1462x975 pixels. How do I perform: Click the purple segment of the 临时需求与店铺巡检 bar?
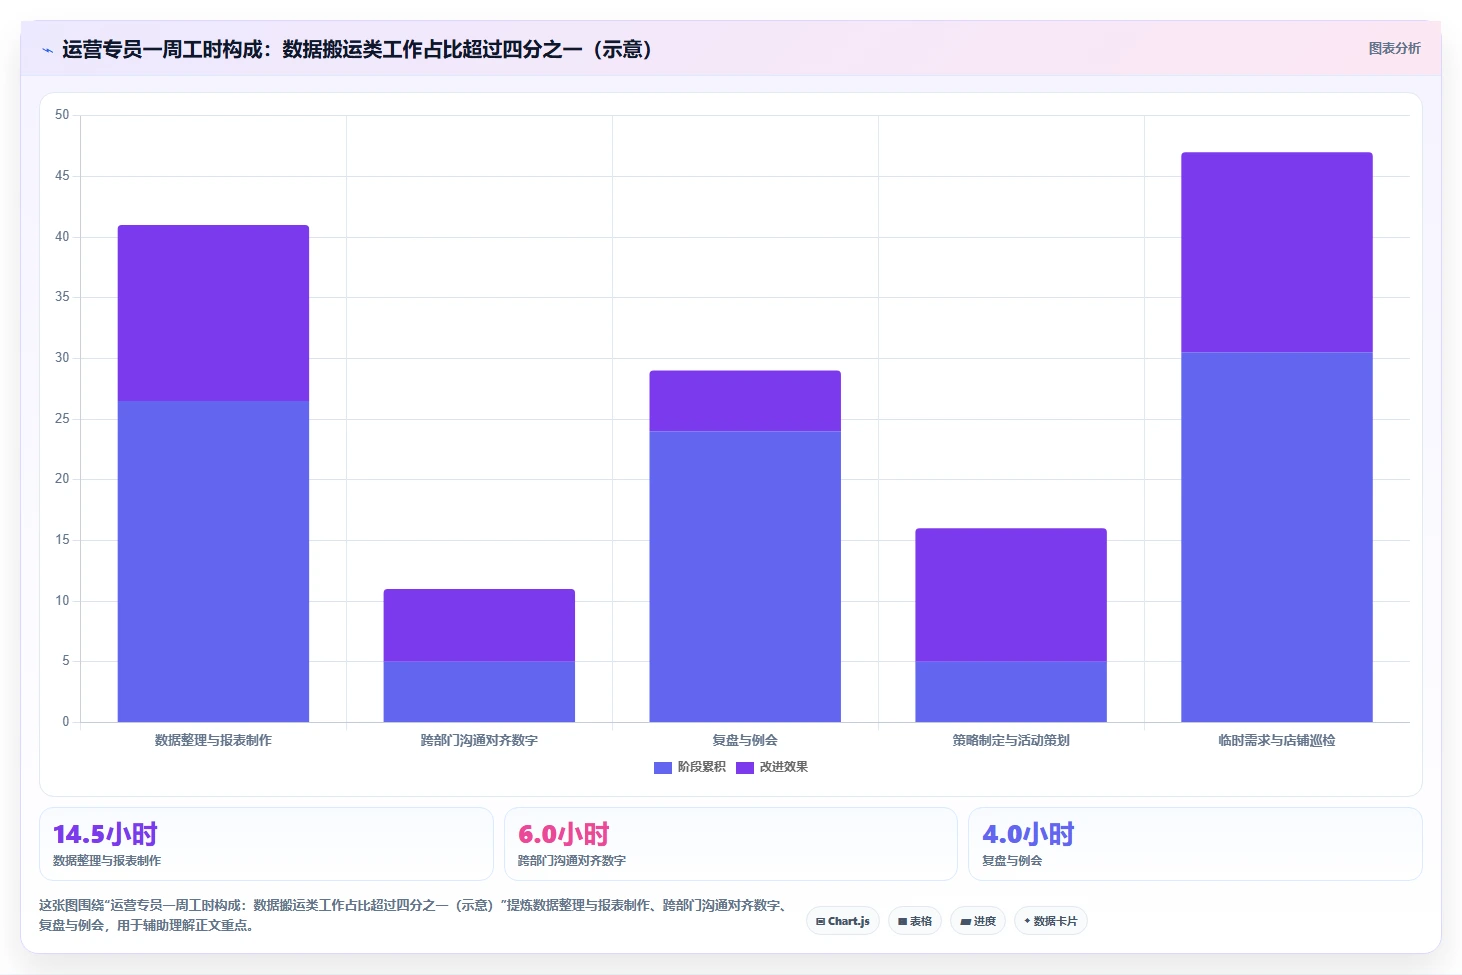tap(1277, 252)
